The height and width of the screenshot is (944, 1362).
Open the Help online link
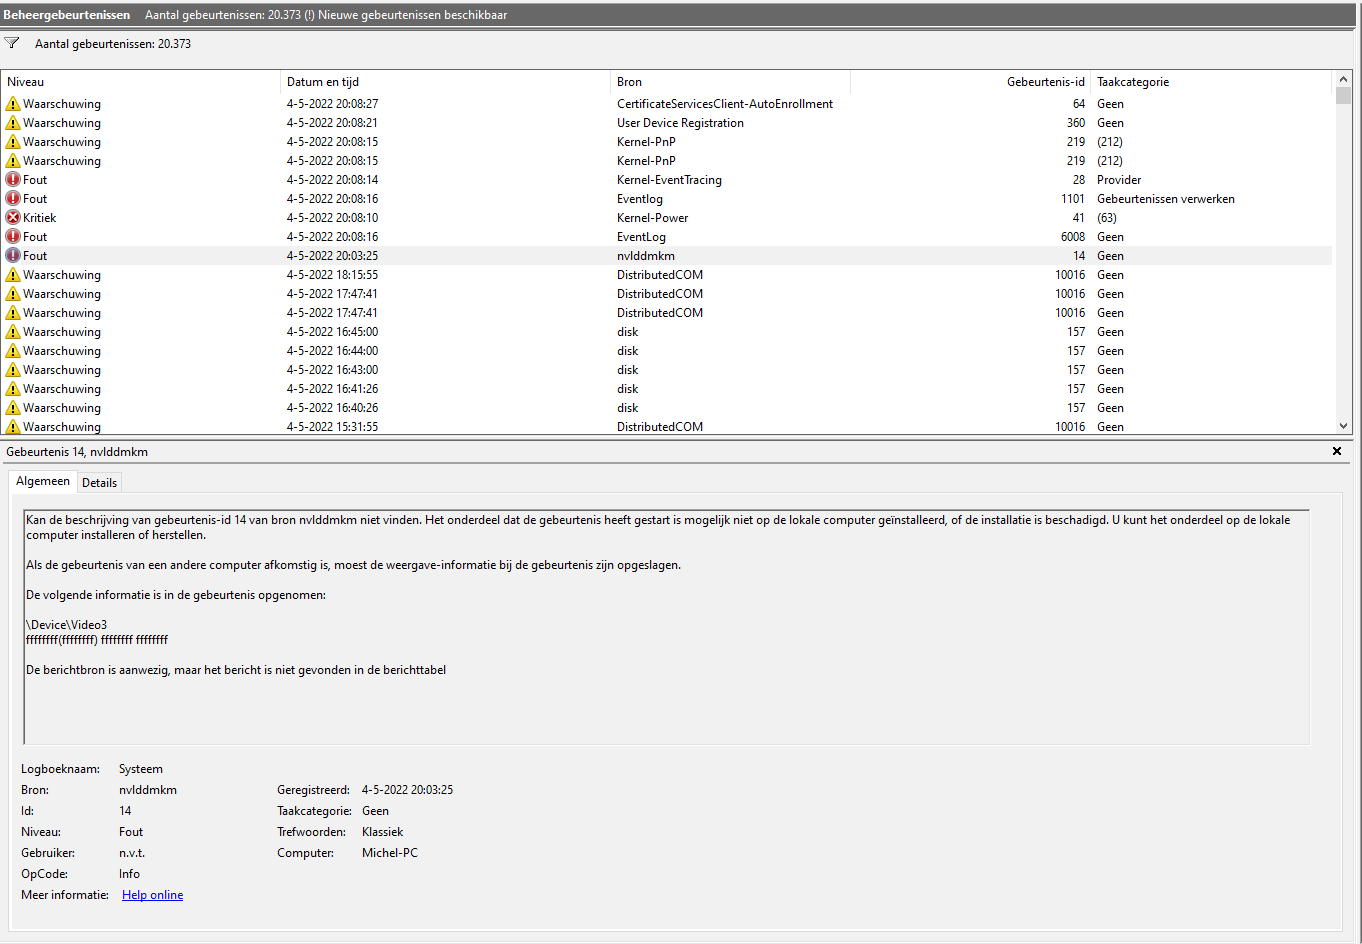[152, 895]
